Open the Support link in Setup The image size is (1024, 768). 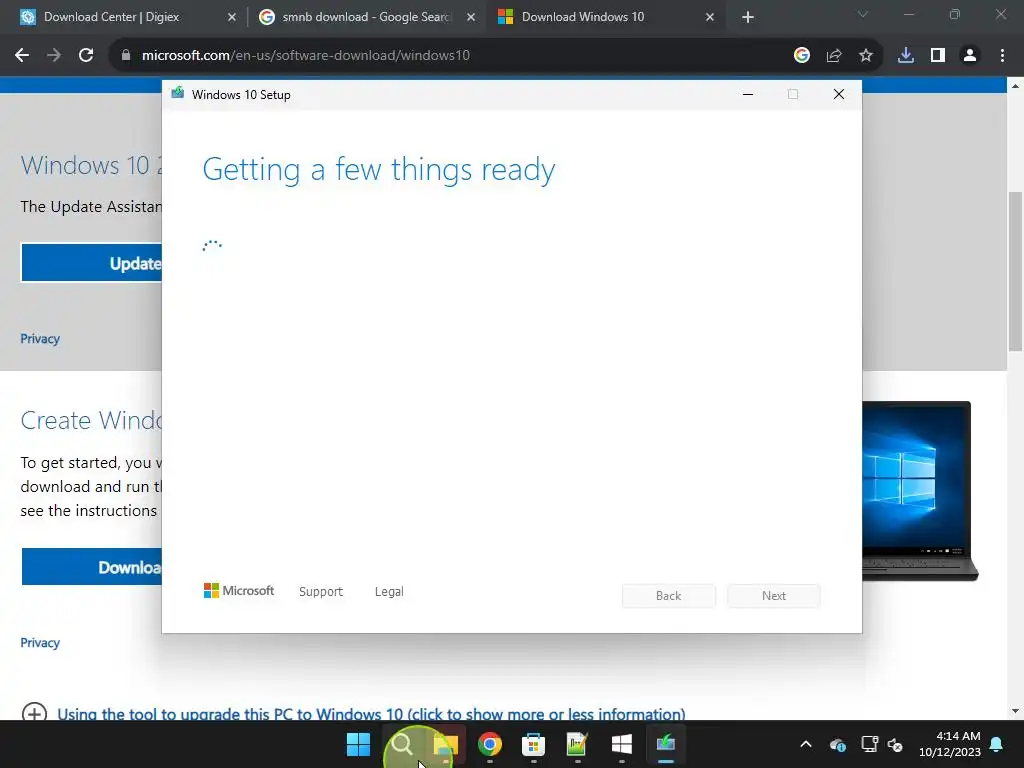tap(321, 591)
